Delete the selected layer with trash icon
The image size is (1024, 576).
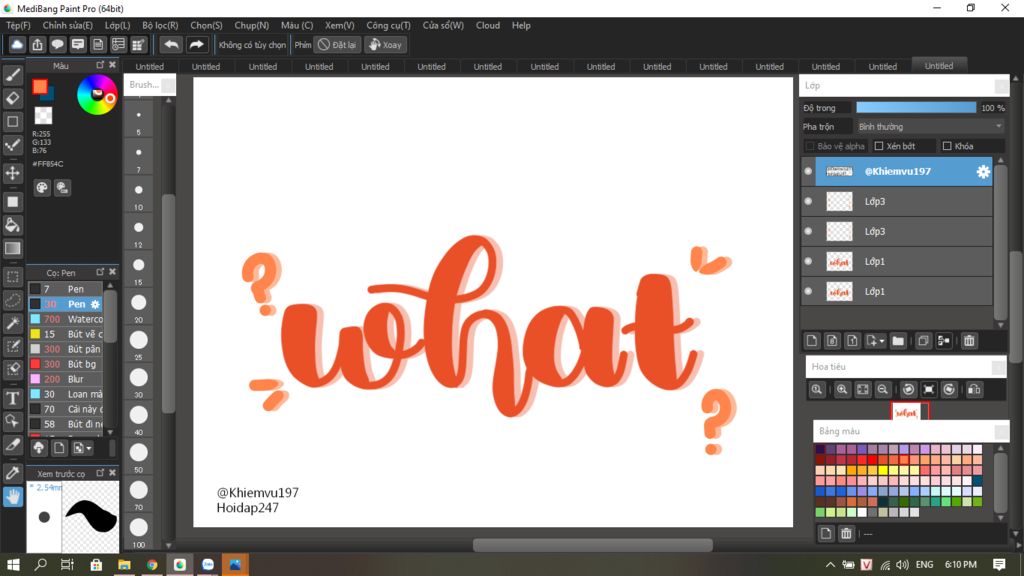pos(969,341)
